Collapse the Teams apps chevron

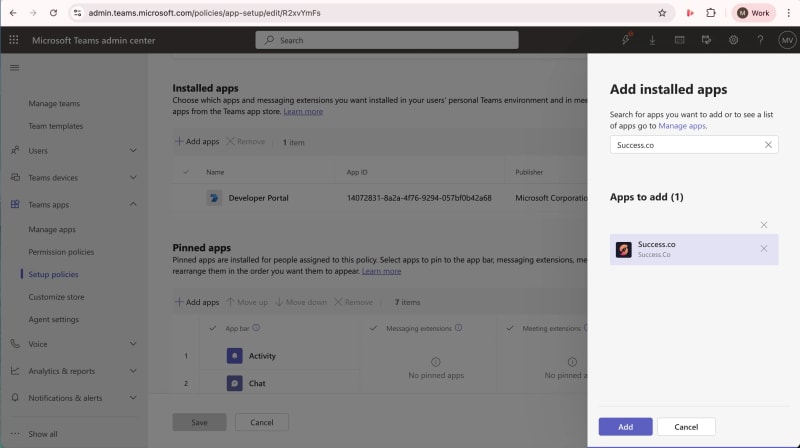coord(133,204)
